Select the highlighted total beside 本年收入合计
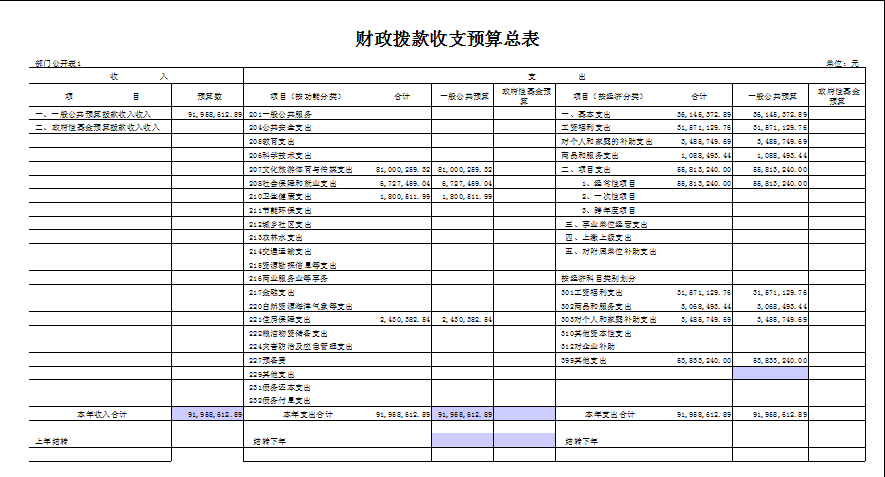Screen dimensions: 885x477 208,413
